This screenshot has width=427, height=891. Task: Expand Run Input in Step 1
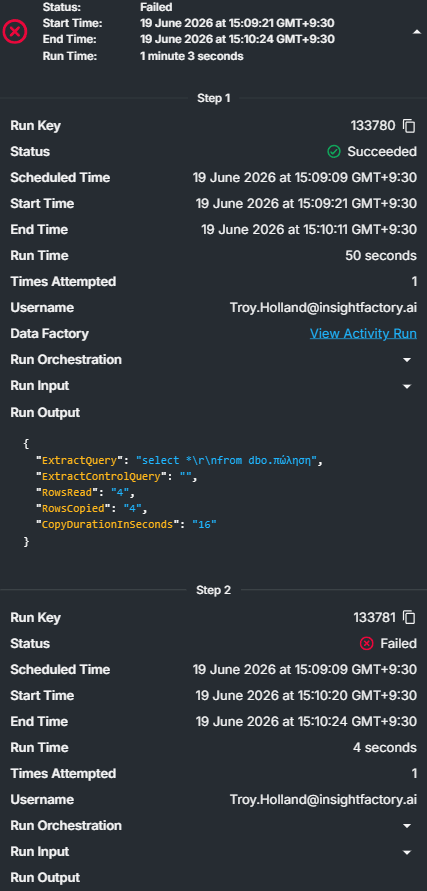[407, 386]
